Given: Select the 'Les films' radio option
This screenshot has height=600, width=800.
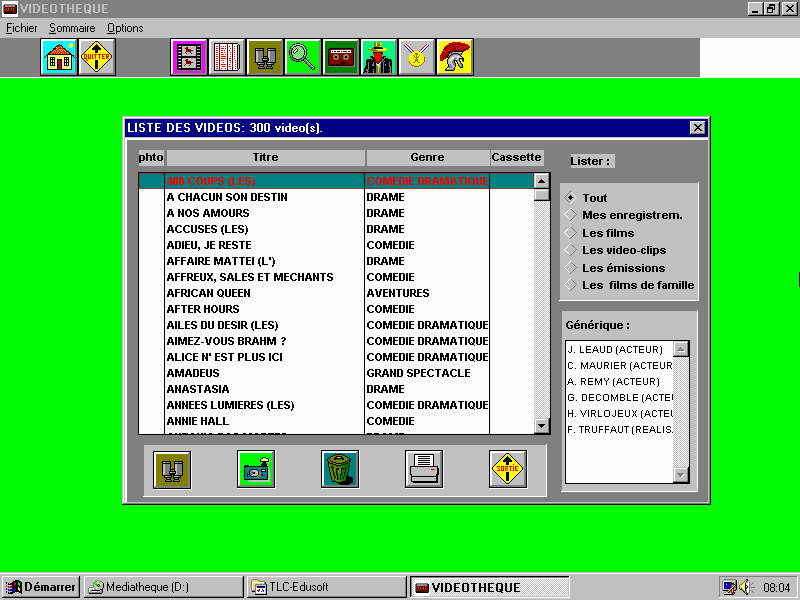Looking at the screenshot, I should point(571,233).
